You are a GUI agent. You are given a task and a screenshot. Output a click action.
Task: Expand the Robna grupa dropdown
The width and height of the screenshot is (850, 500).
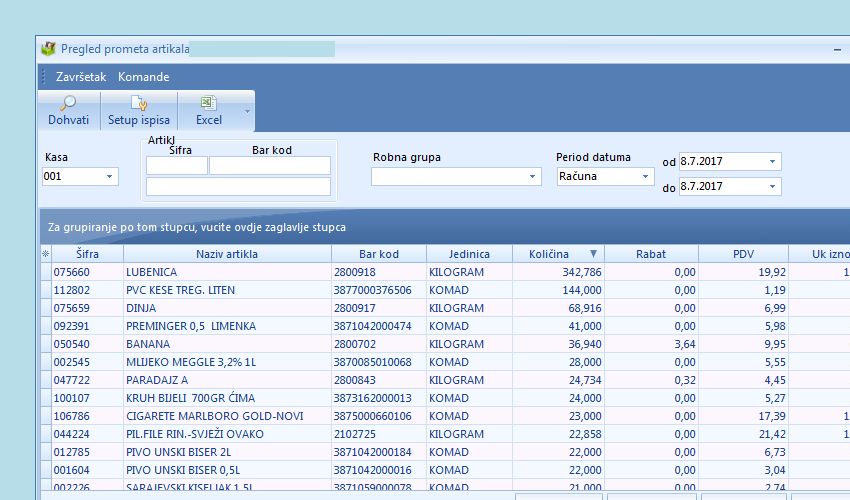(x=533, y=177)
